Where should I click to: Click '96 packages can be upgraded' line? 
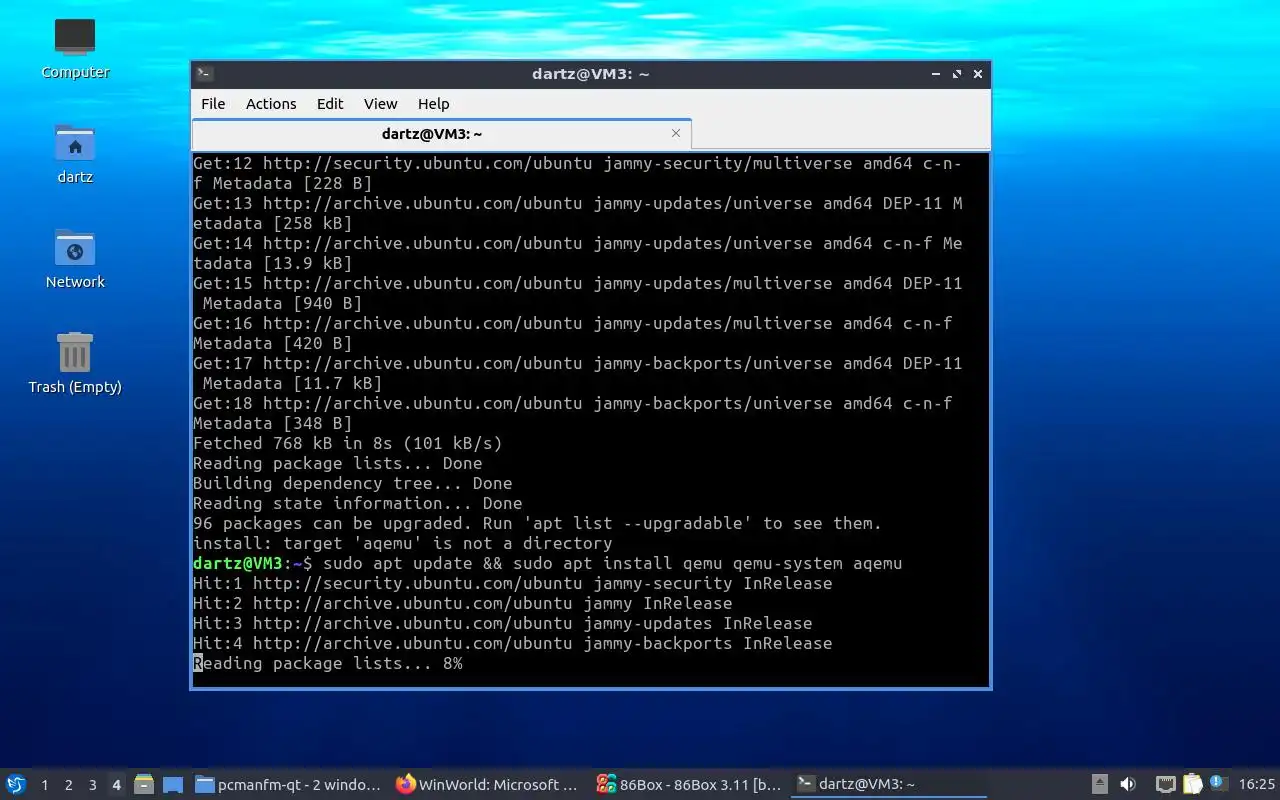coord(538,523)
